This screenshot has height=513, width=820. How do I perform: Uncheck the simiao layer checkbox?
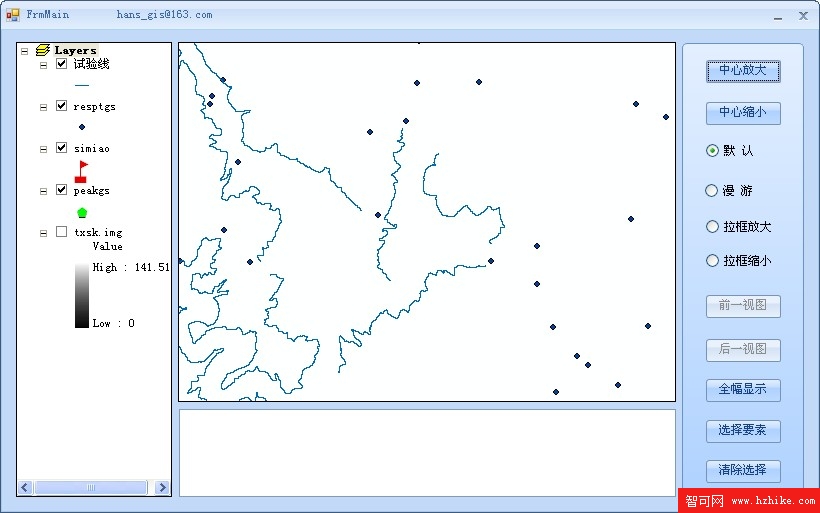pyautogui.click(x=61, y=147)
